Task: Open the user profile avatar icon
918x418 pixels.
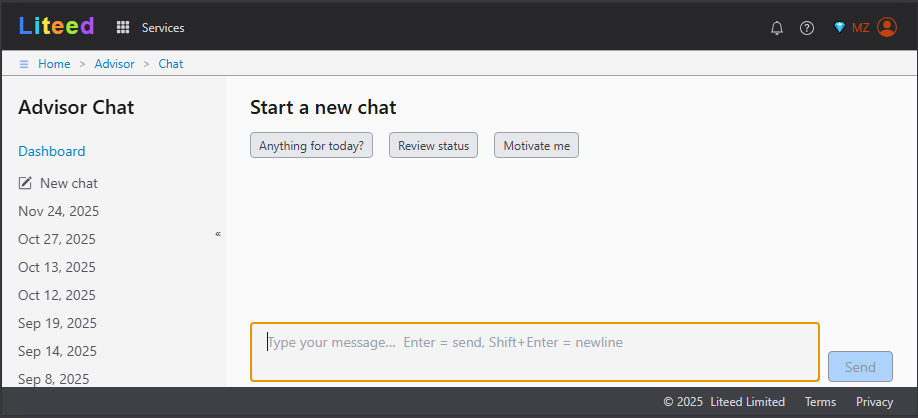Action: point(887,27)
